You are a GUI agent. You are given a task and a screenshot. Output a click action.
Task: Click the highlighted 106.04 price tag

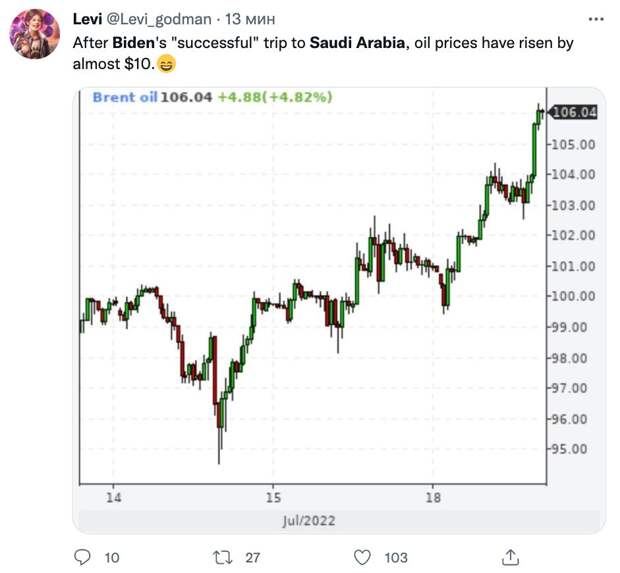pyautogui.click(x=574, y=113)
